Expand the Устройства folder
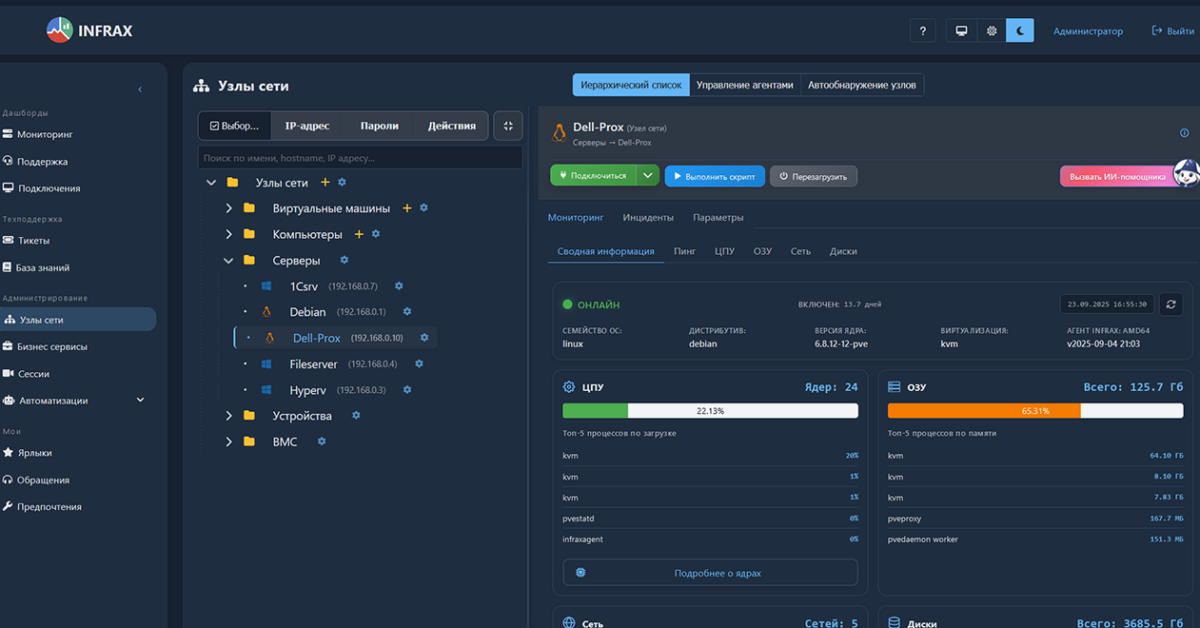Image resolution: width=1200 pixels, height=628 pixels. click(228, 415)
